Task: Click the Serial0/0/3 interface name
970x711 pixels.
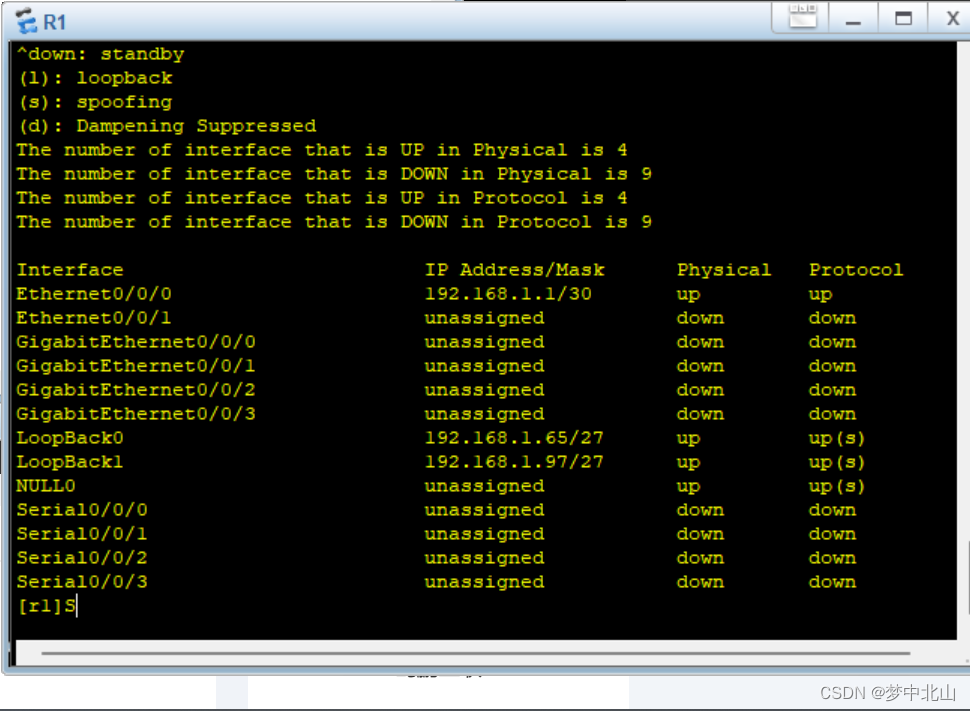Action: click(x=82, y=582)
